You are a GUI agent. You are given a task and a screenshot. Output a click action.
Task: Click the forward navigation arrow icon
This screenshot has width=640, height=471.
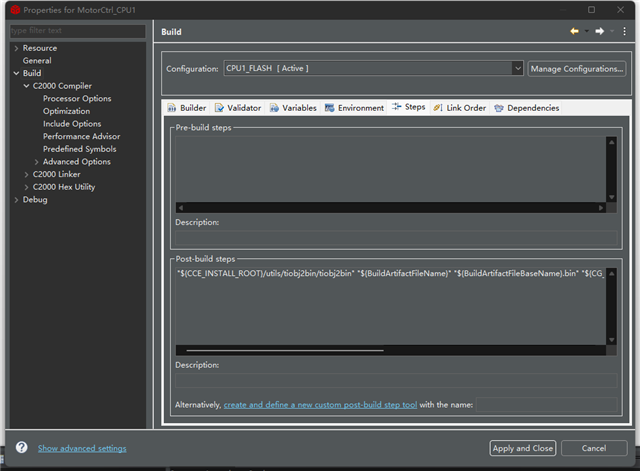(x=600, y=31)
